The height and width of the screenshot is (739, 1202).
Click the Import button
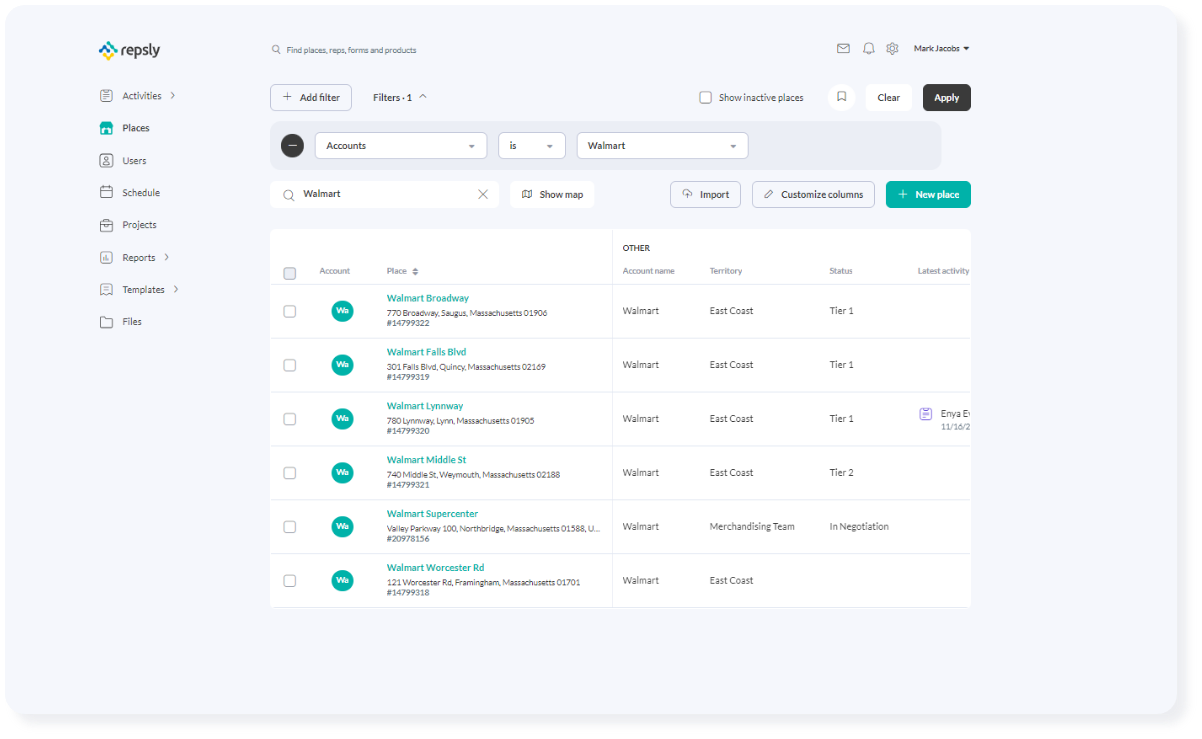tap(705, 194)
